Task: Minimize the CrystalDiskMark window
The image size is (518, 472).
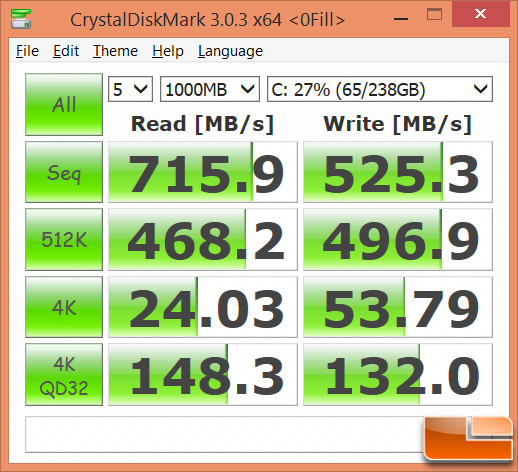Action: coord(401,18)
